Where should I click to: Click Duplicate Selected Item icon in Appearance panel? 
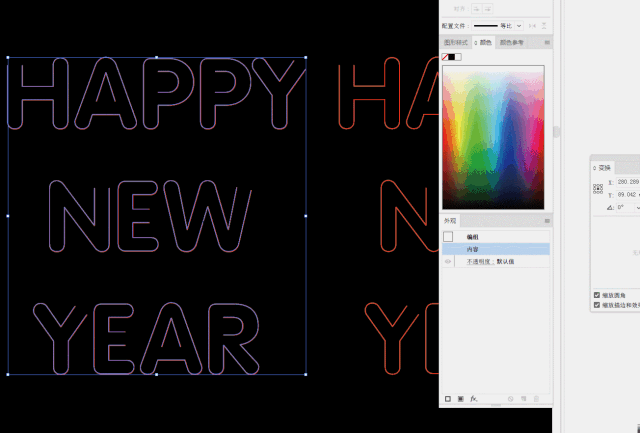[524, 399]
